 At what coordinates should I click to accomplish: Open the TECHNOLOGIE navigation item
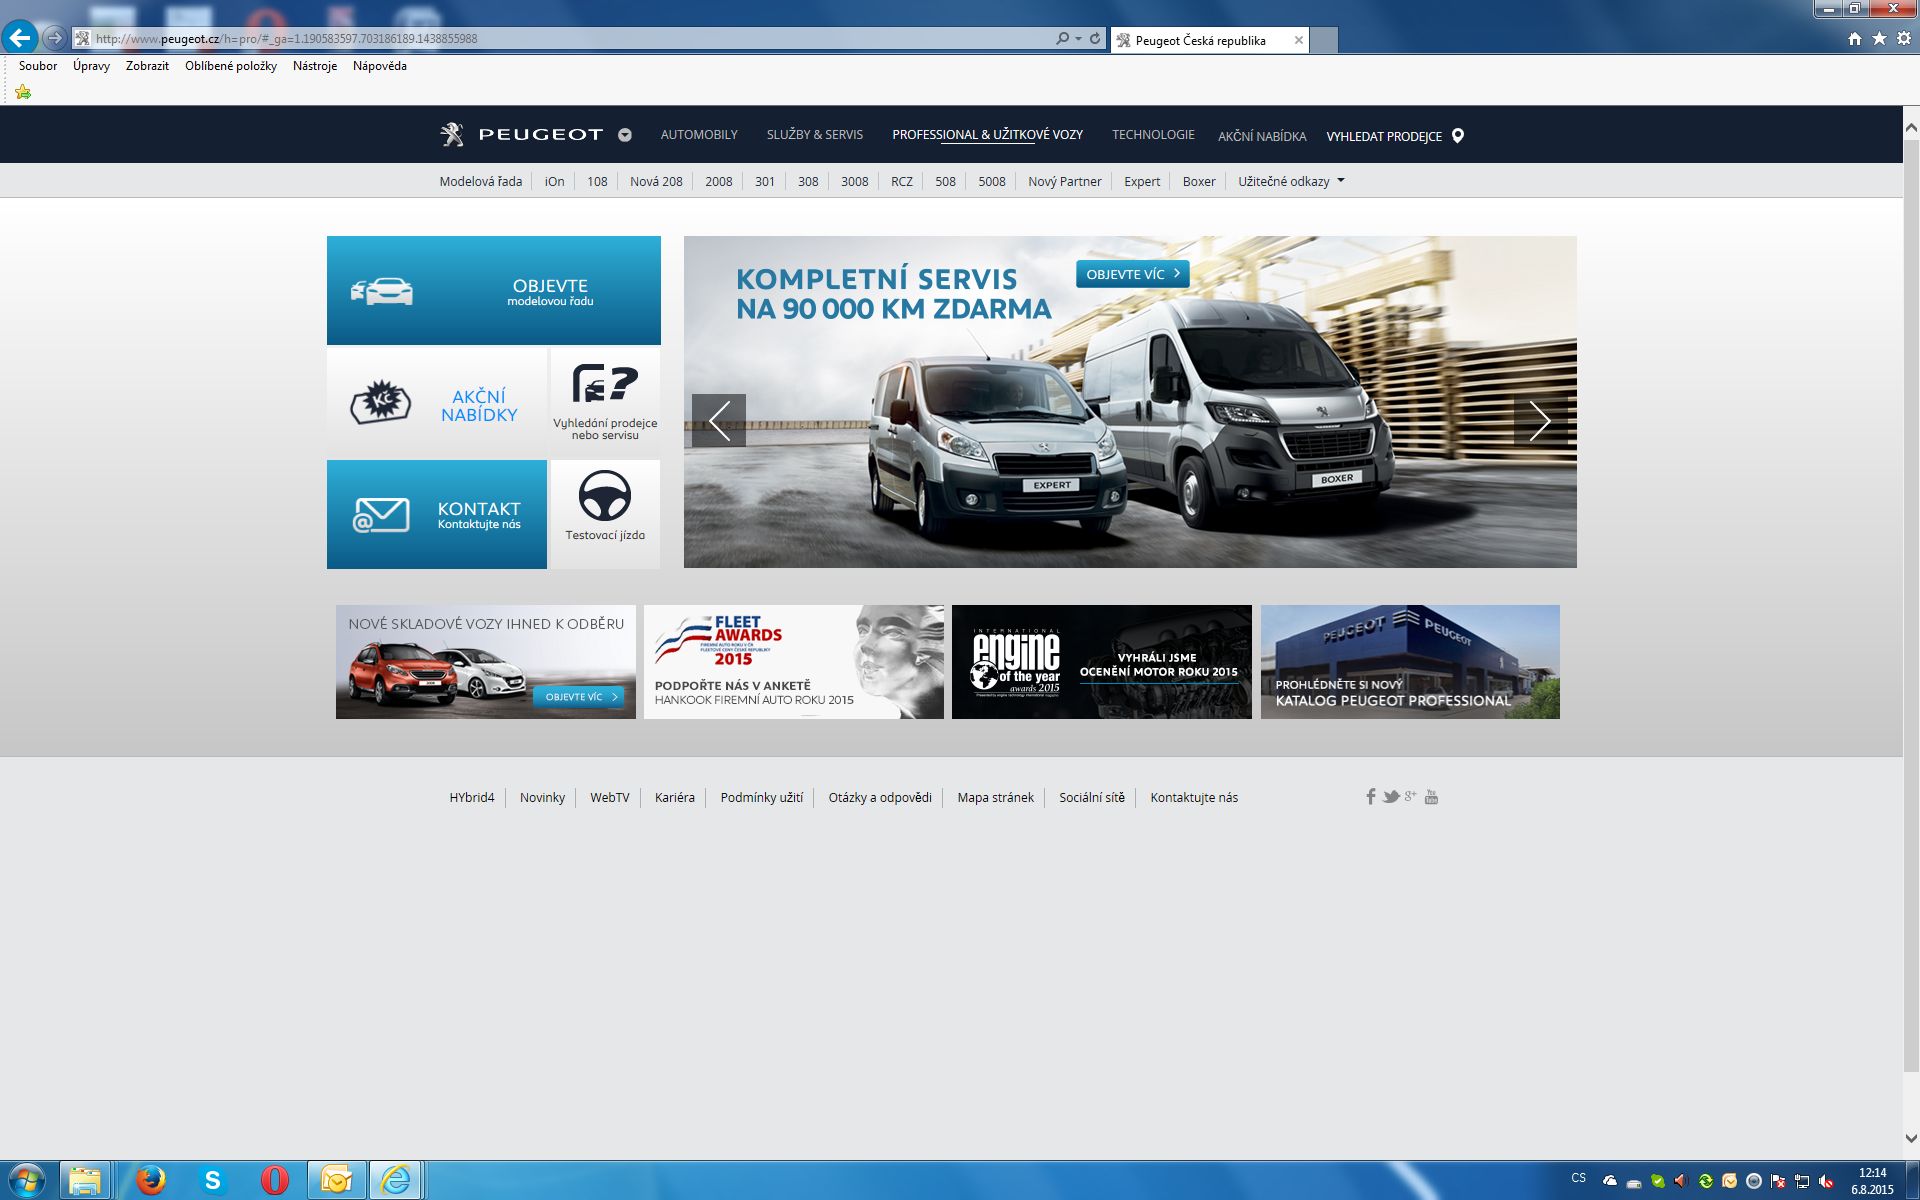1153,135
